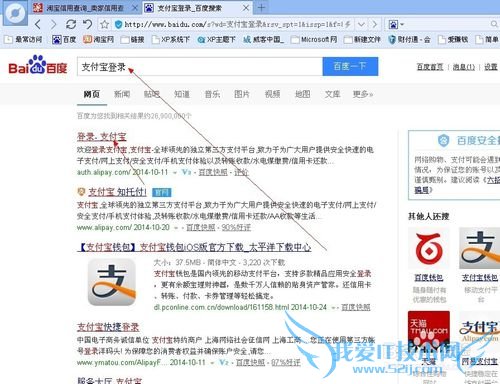The width and height of the screenshot is (500, 384).
Task: Open the 支付宝快捷登录 result link
Action: click(x=108, y=327)
